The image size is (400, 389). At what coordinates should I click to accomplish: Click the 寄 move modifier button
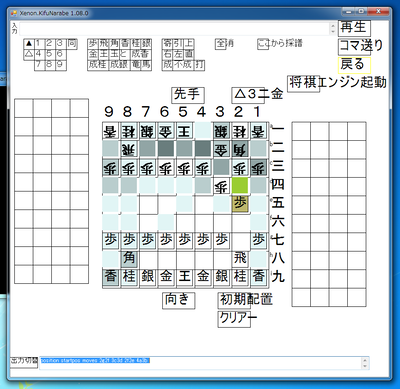pos(167,44)
